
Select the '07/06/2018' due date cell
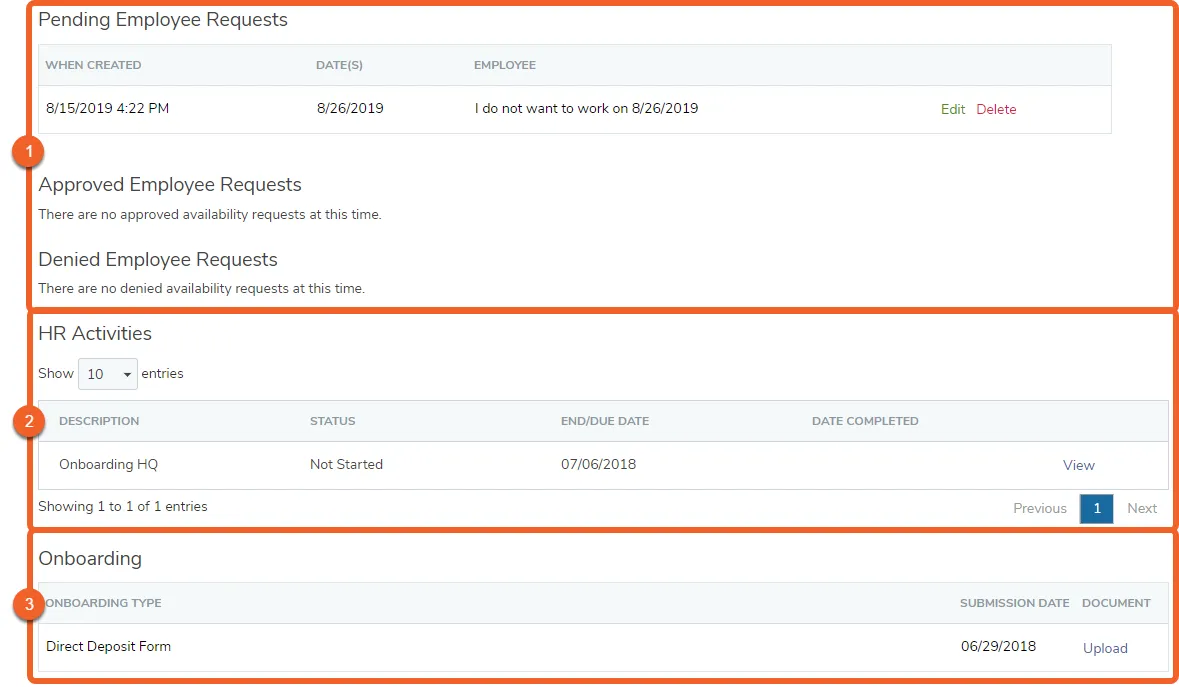599,465
